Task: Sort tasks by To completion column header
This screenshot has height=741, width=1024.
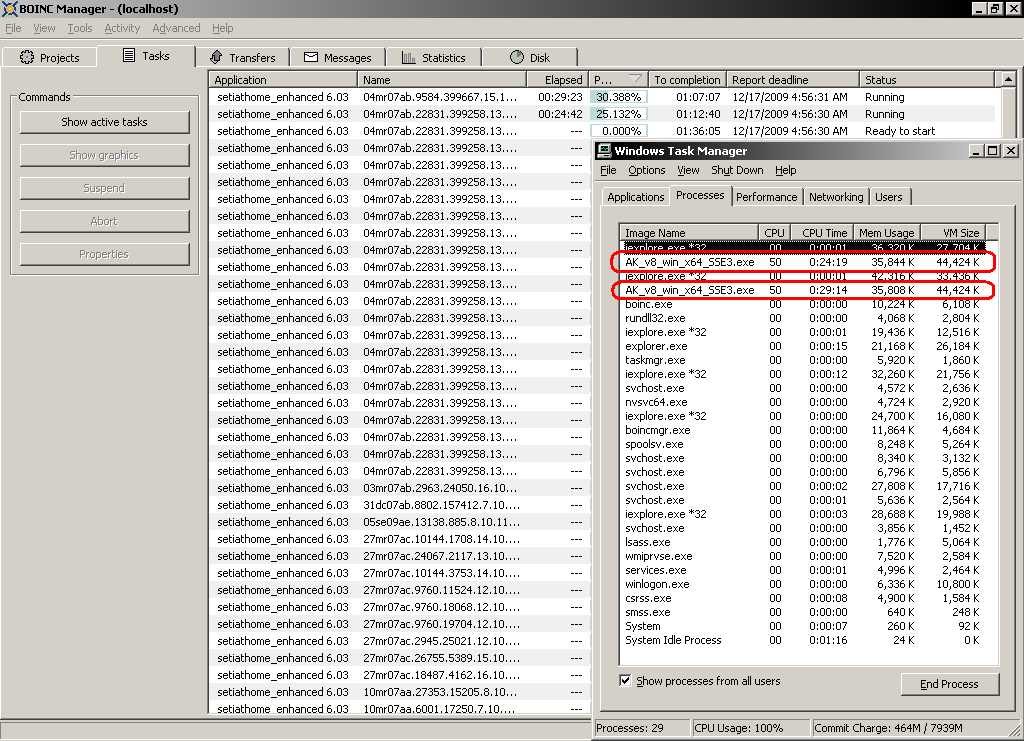Action: tap(687, 80)
